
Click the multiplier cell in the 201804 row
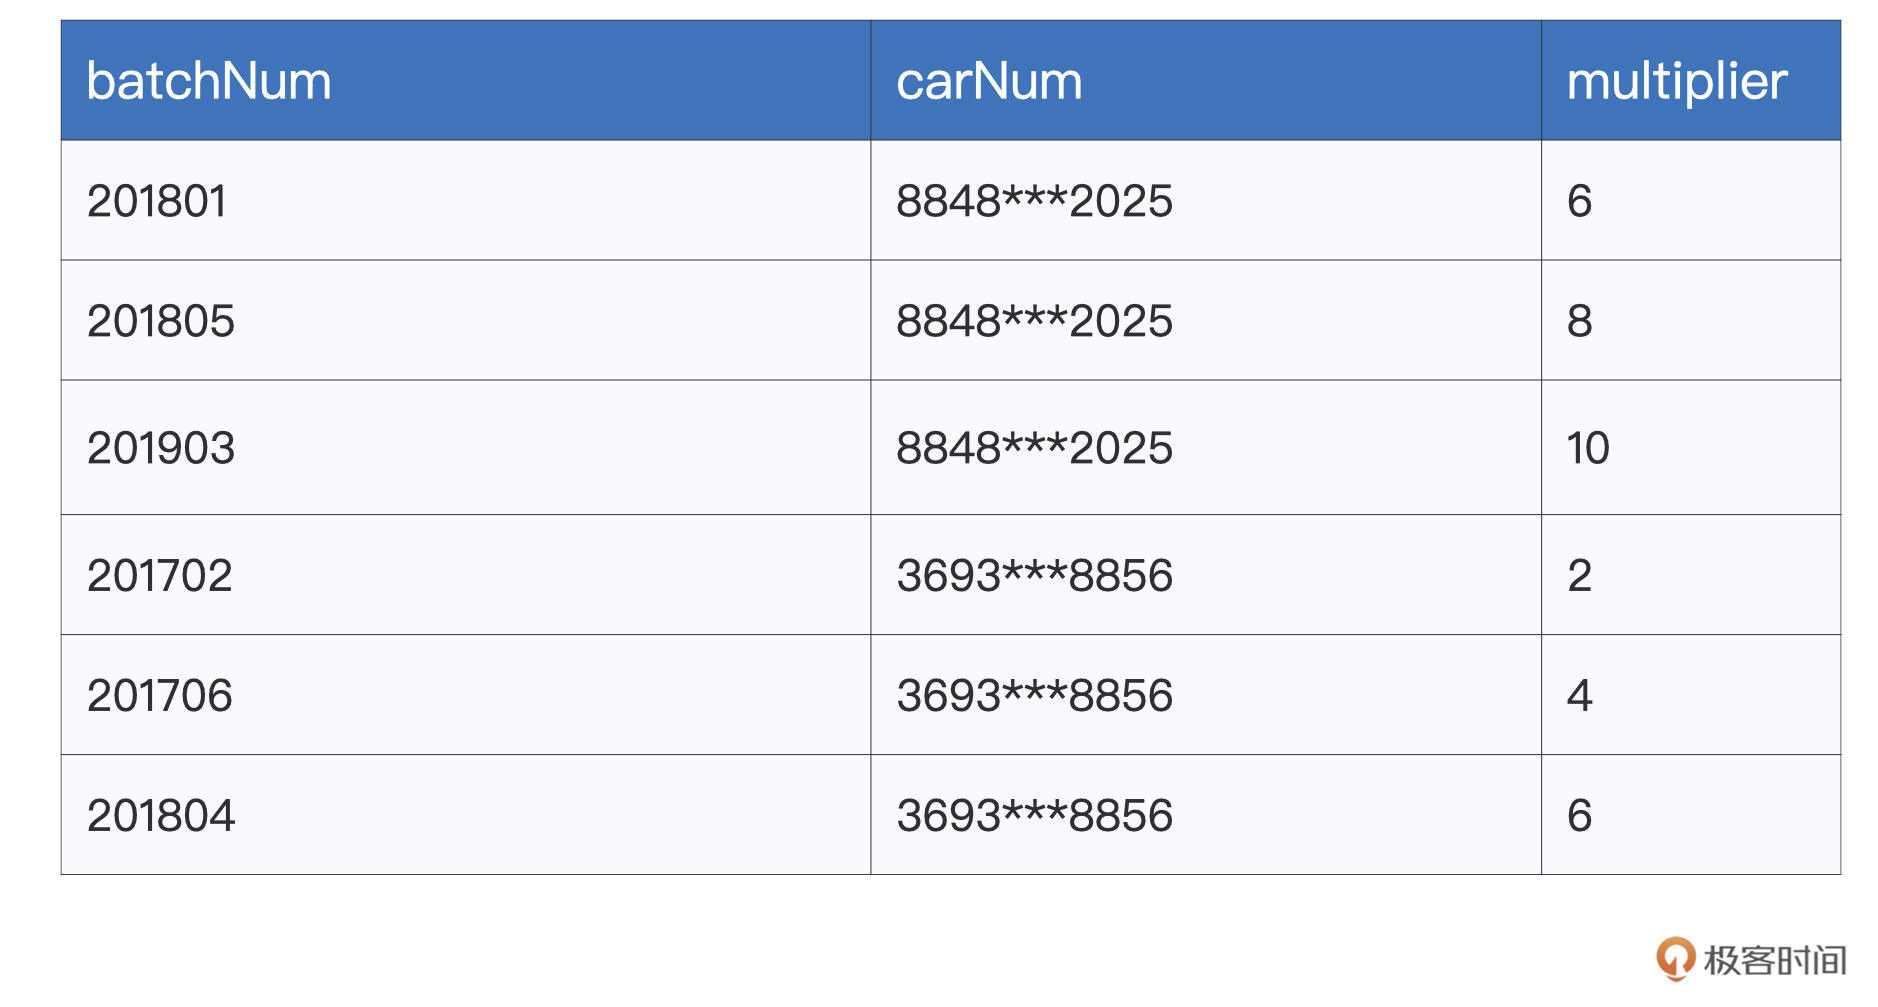tap(1580, 815)
